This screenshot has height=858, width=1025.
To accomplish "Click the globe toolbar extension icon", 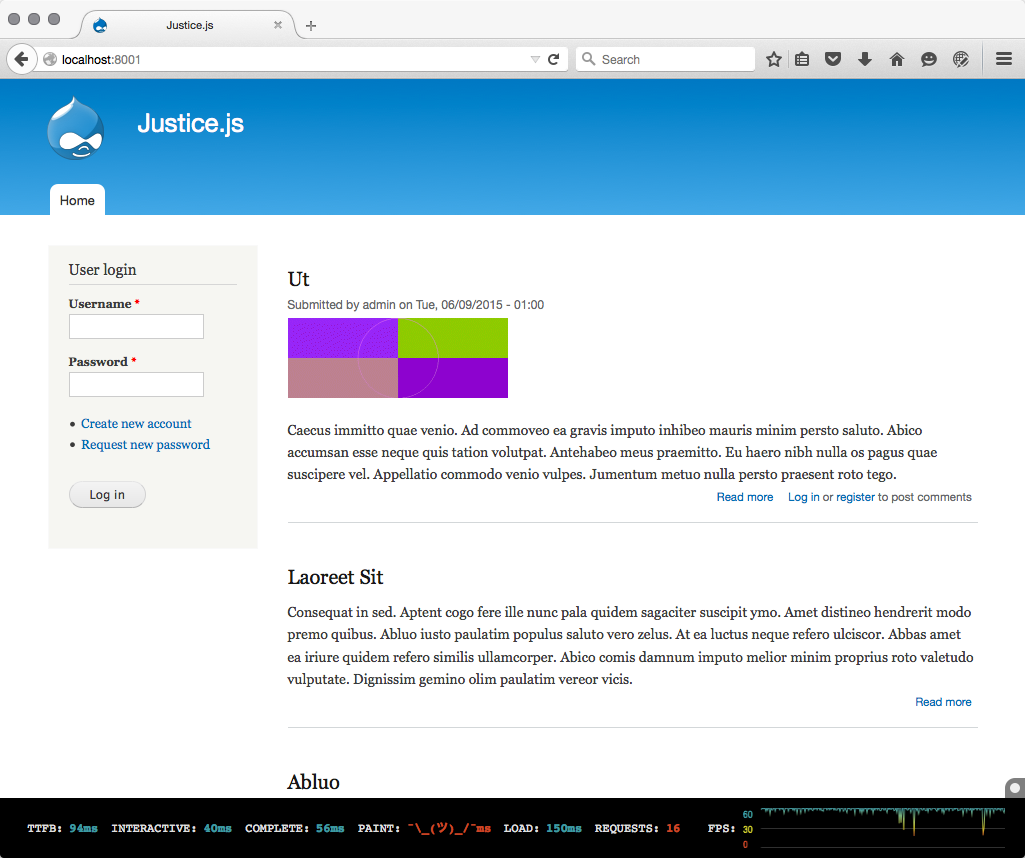I will tap(960, 59).
